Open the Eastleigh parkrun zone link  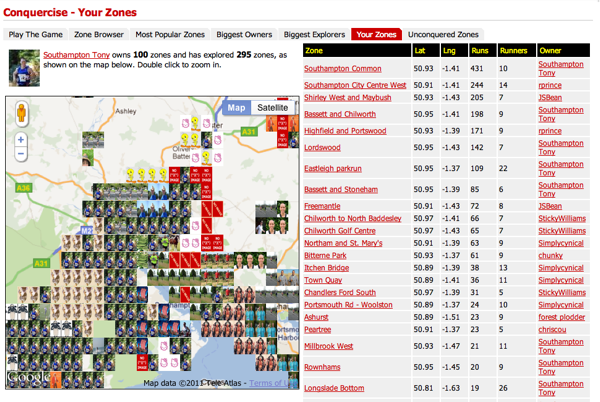pyautogui.click(x=333, y=168)
